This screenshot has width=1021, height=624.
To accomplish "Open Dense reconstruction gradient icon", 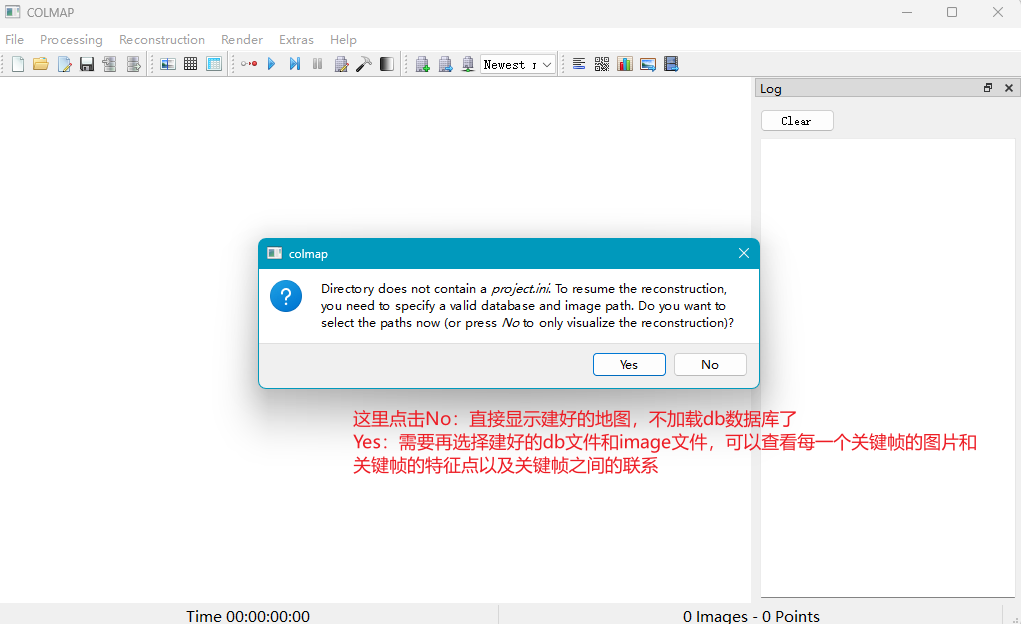I will 387,64.
